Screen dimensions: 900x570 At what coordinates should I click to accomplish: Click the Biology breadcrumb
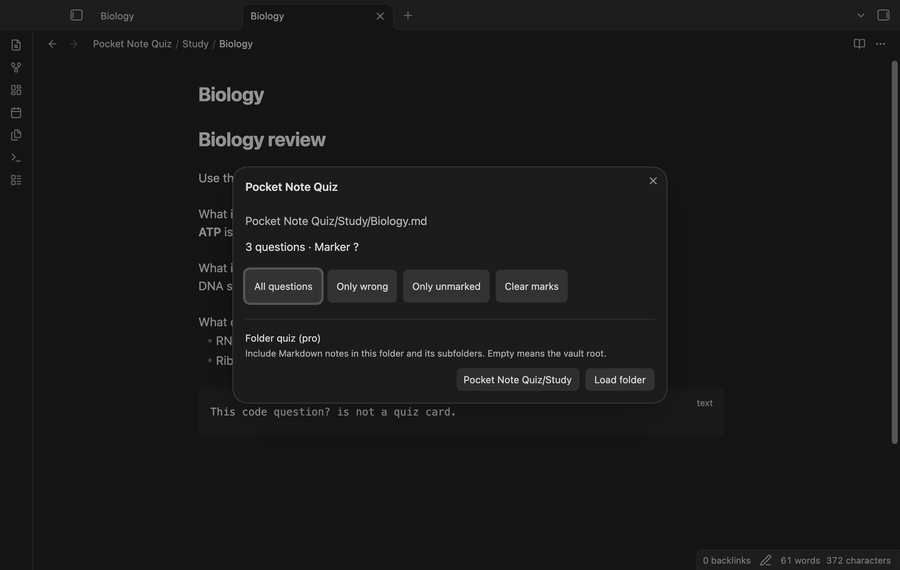tap(236, 44)
